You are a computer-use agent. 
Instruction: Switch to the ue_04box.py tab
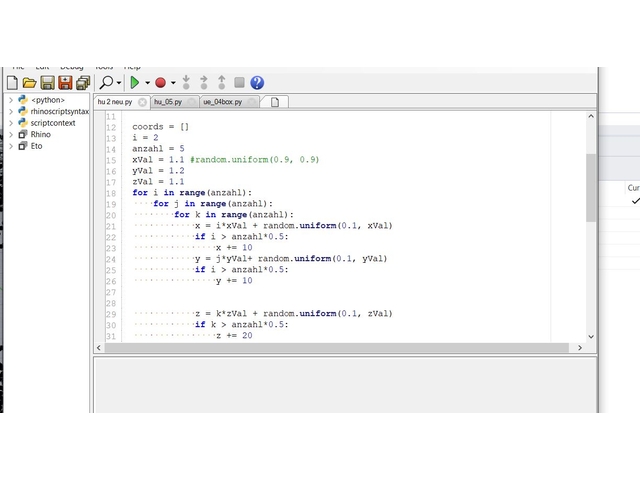[x=223, y=102]
